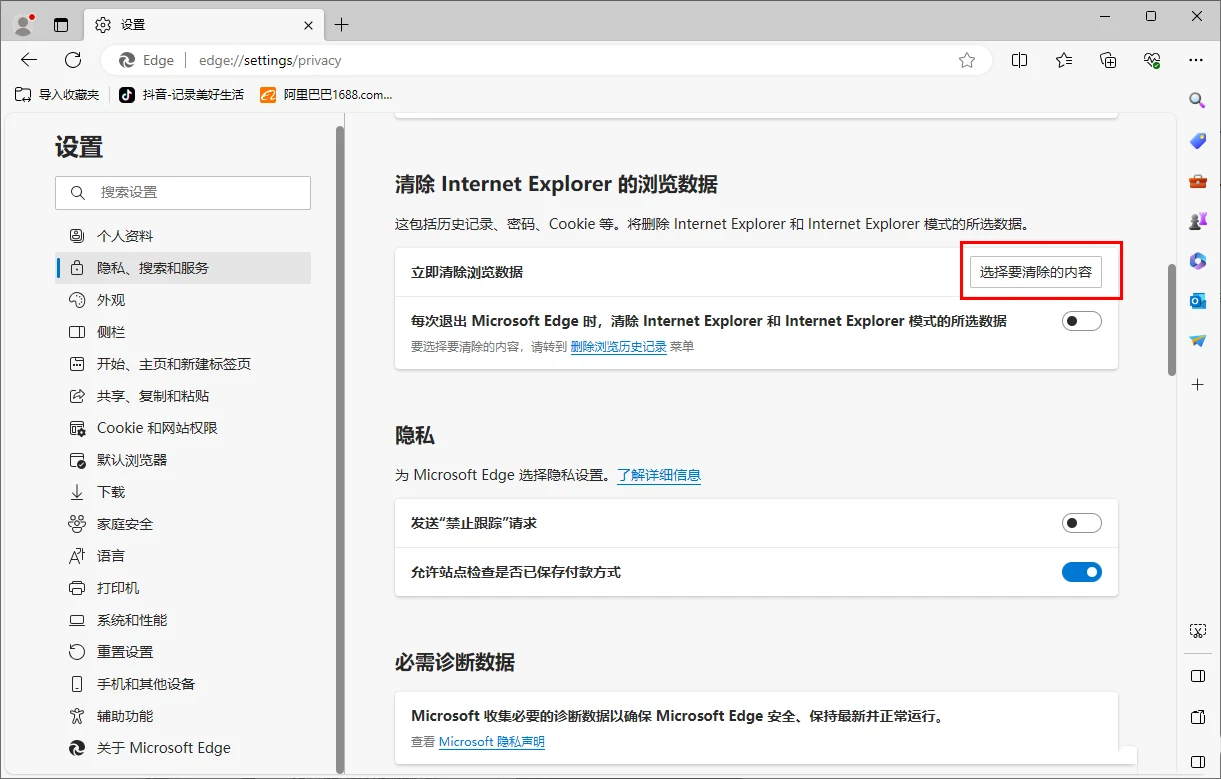Open 抖音-记录美好生活 bookmark
This screenshot has height=779, width=1221.
(181, 94)
